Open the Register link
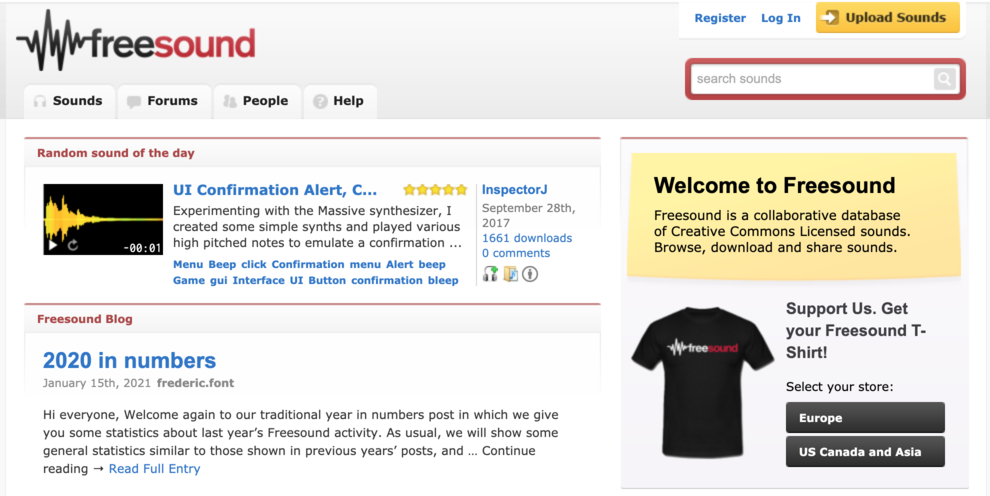The height and width of the screenshot is (496, 990). [720, 18]
